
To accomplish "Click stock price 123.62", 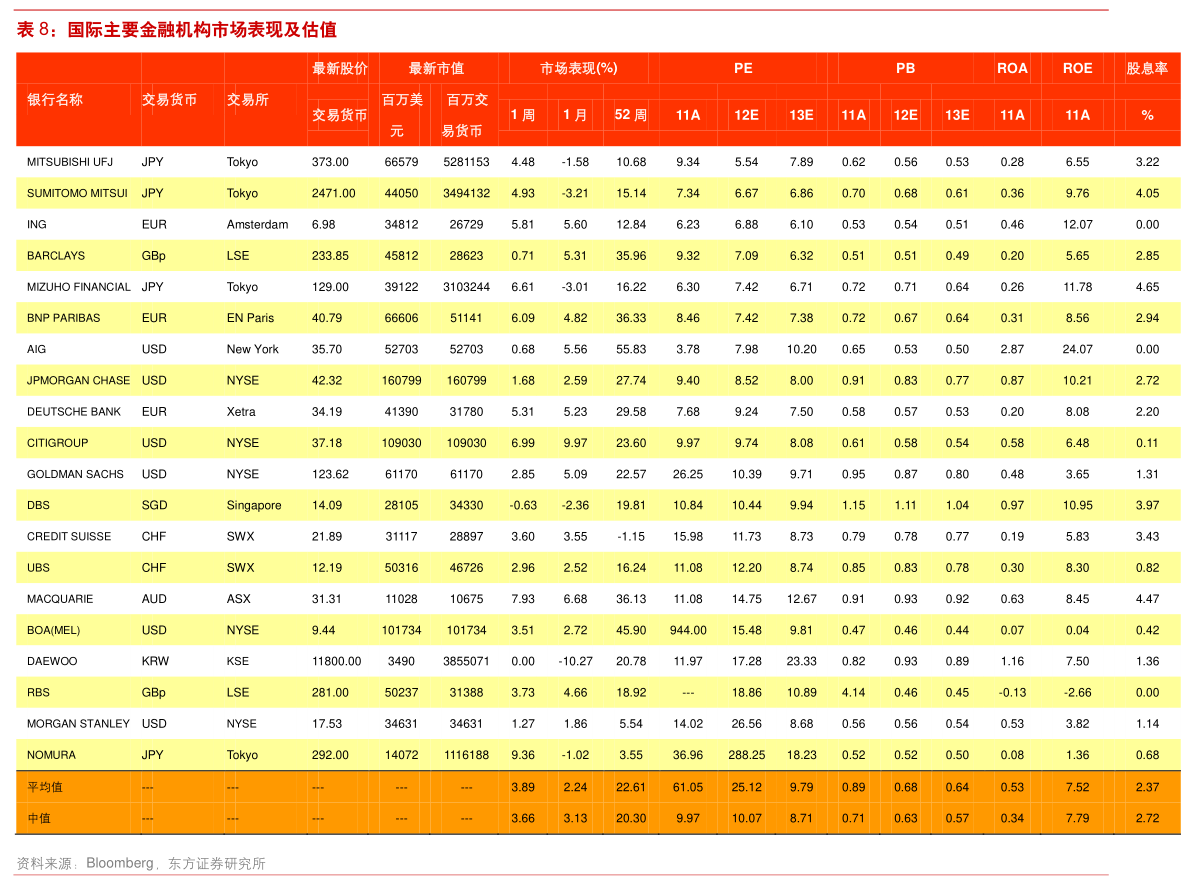I will coord(330,473).
